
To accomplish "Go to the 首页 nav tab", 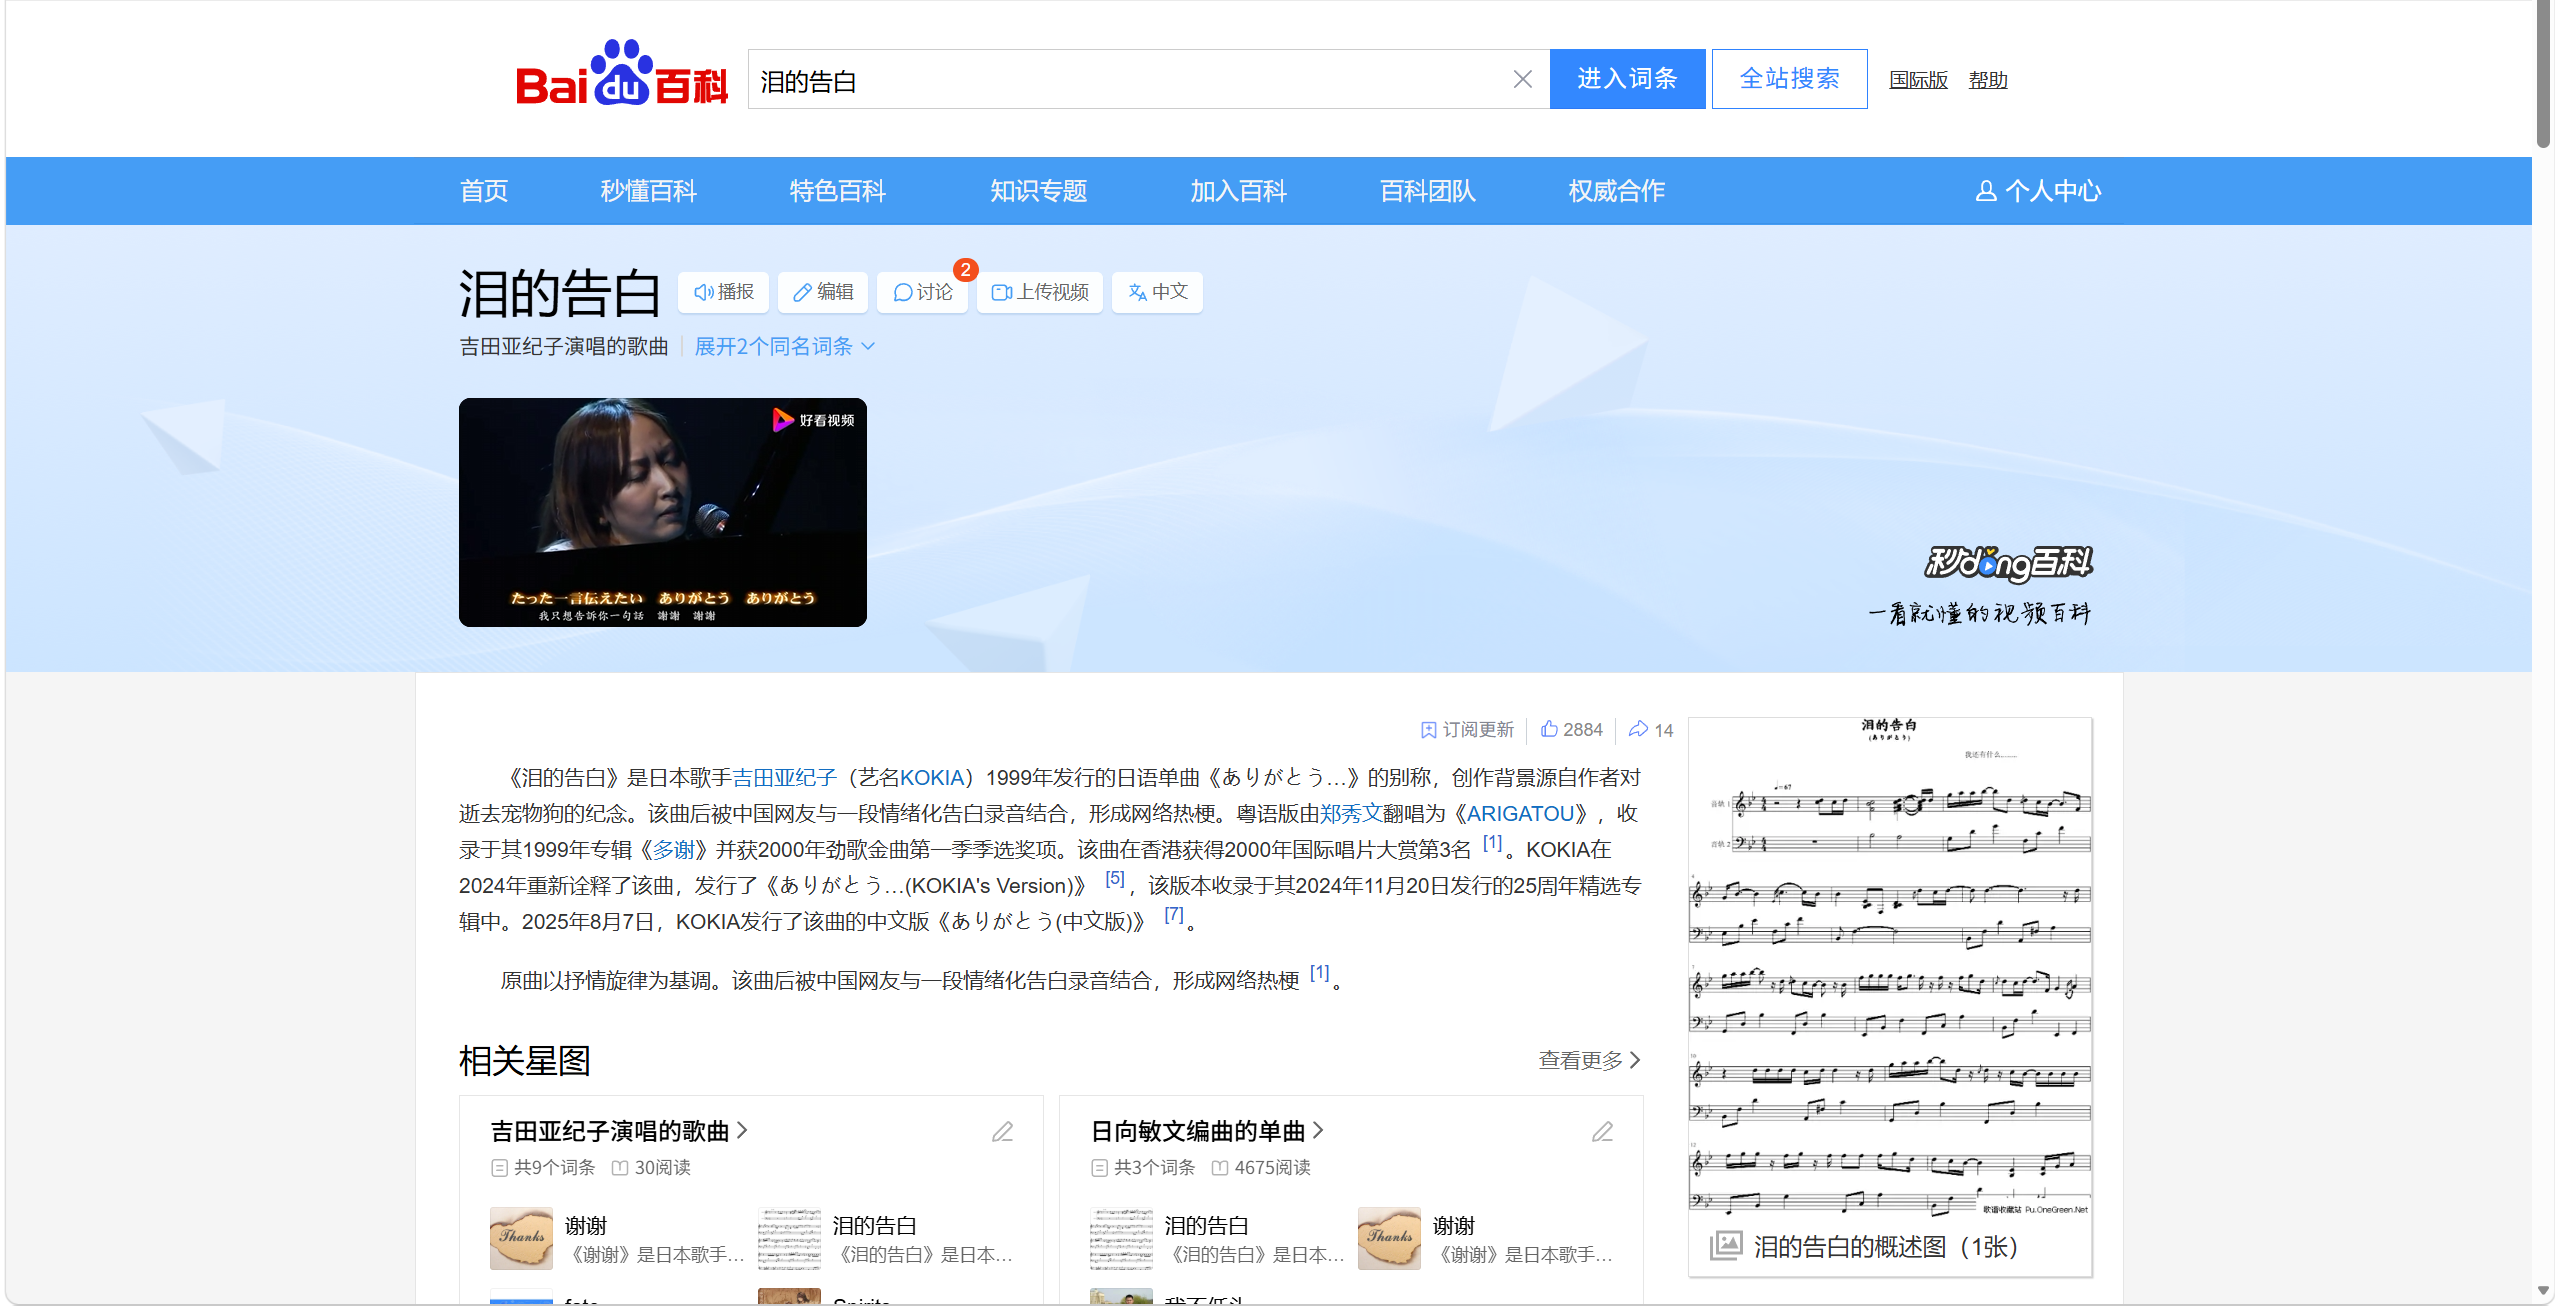I will coord(484,191).
